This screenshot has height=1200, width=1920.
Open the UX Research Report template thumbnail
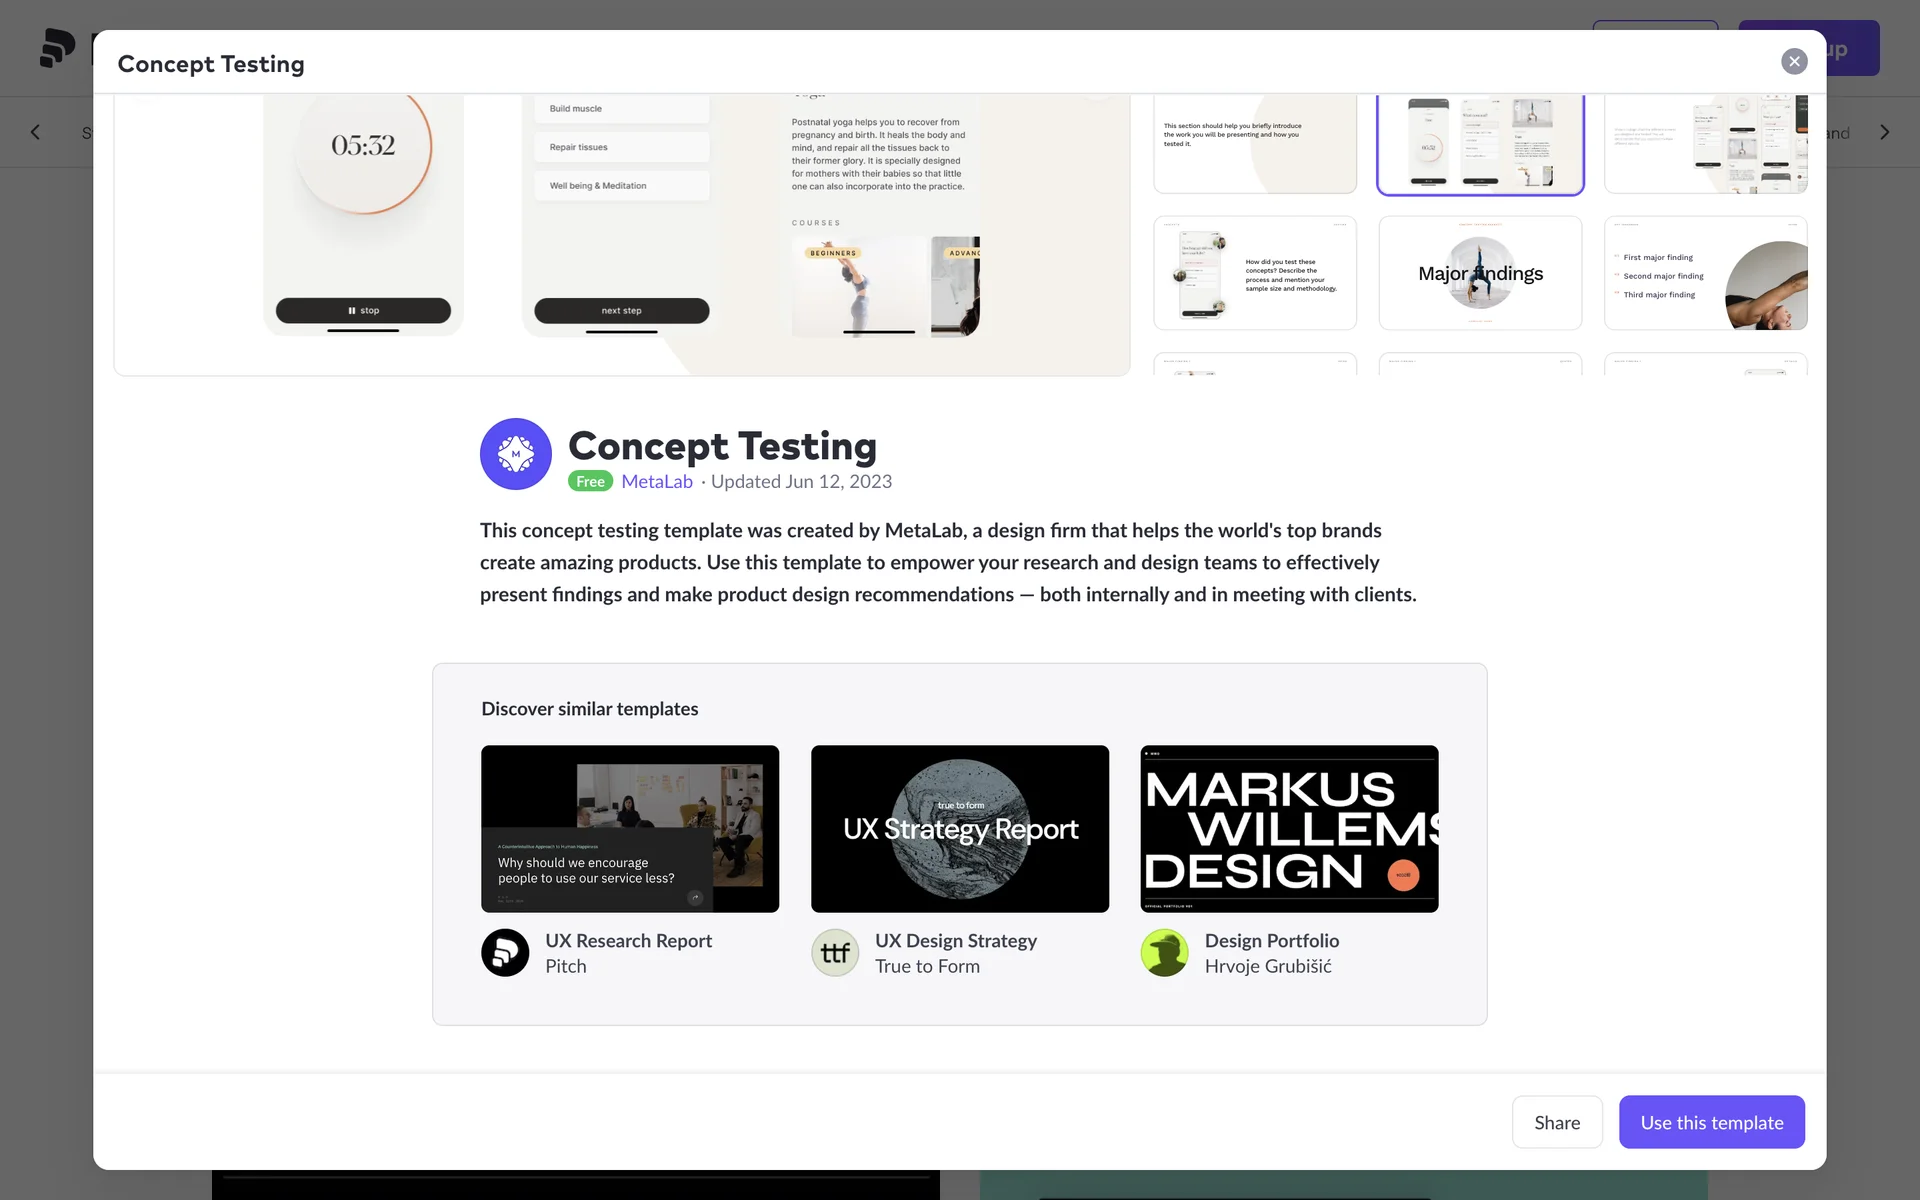(x=630, y=828)
